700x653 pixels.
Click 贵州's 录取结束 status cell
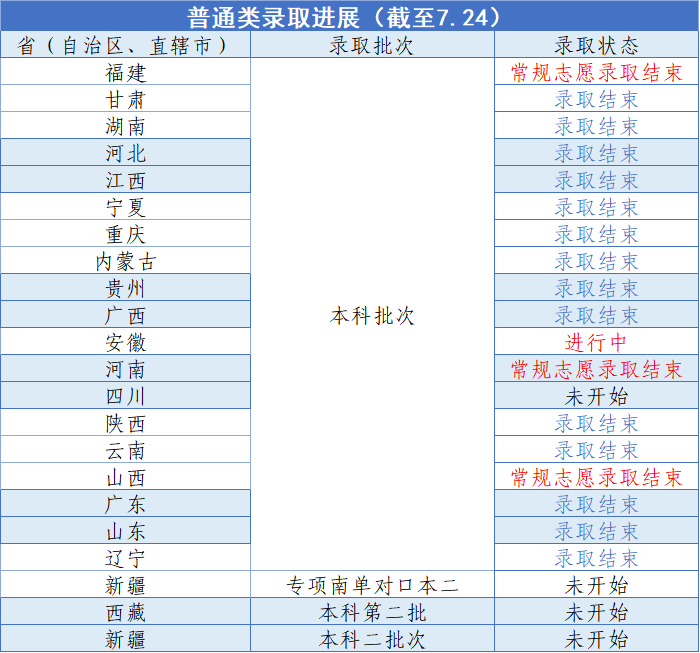[x=596, y=288]
